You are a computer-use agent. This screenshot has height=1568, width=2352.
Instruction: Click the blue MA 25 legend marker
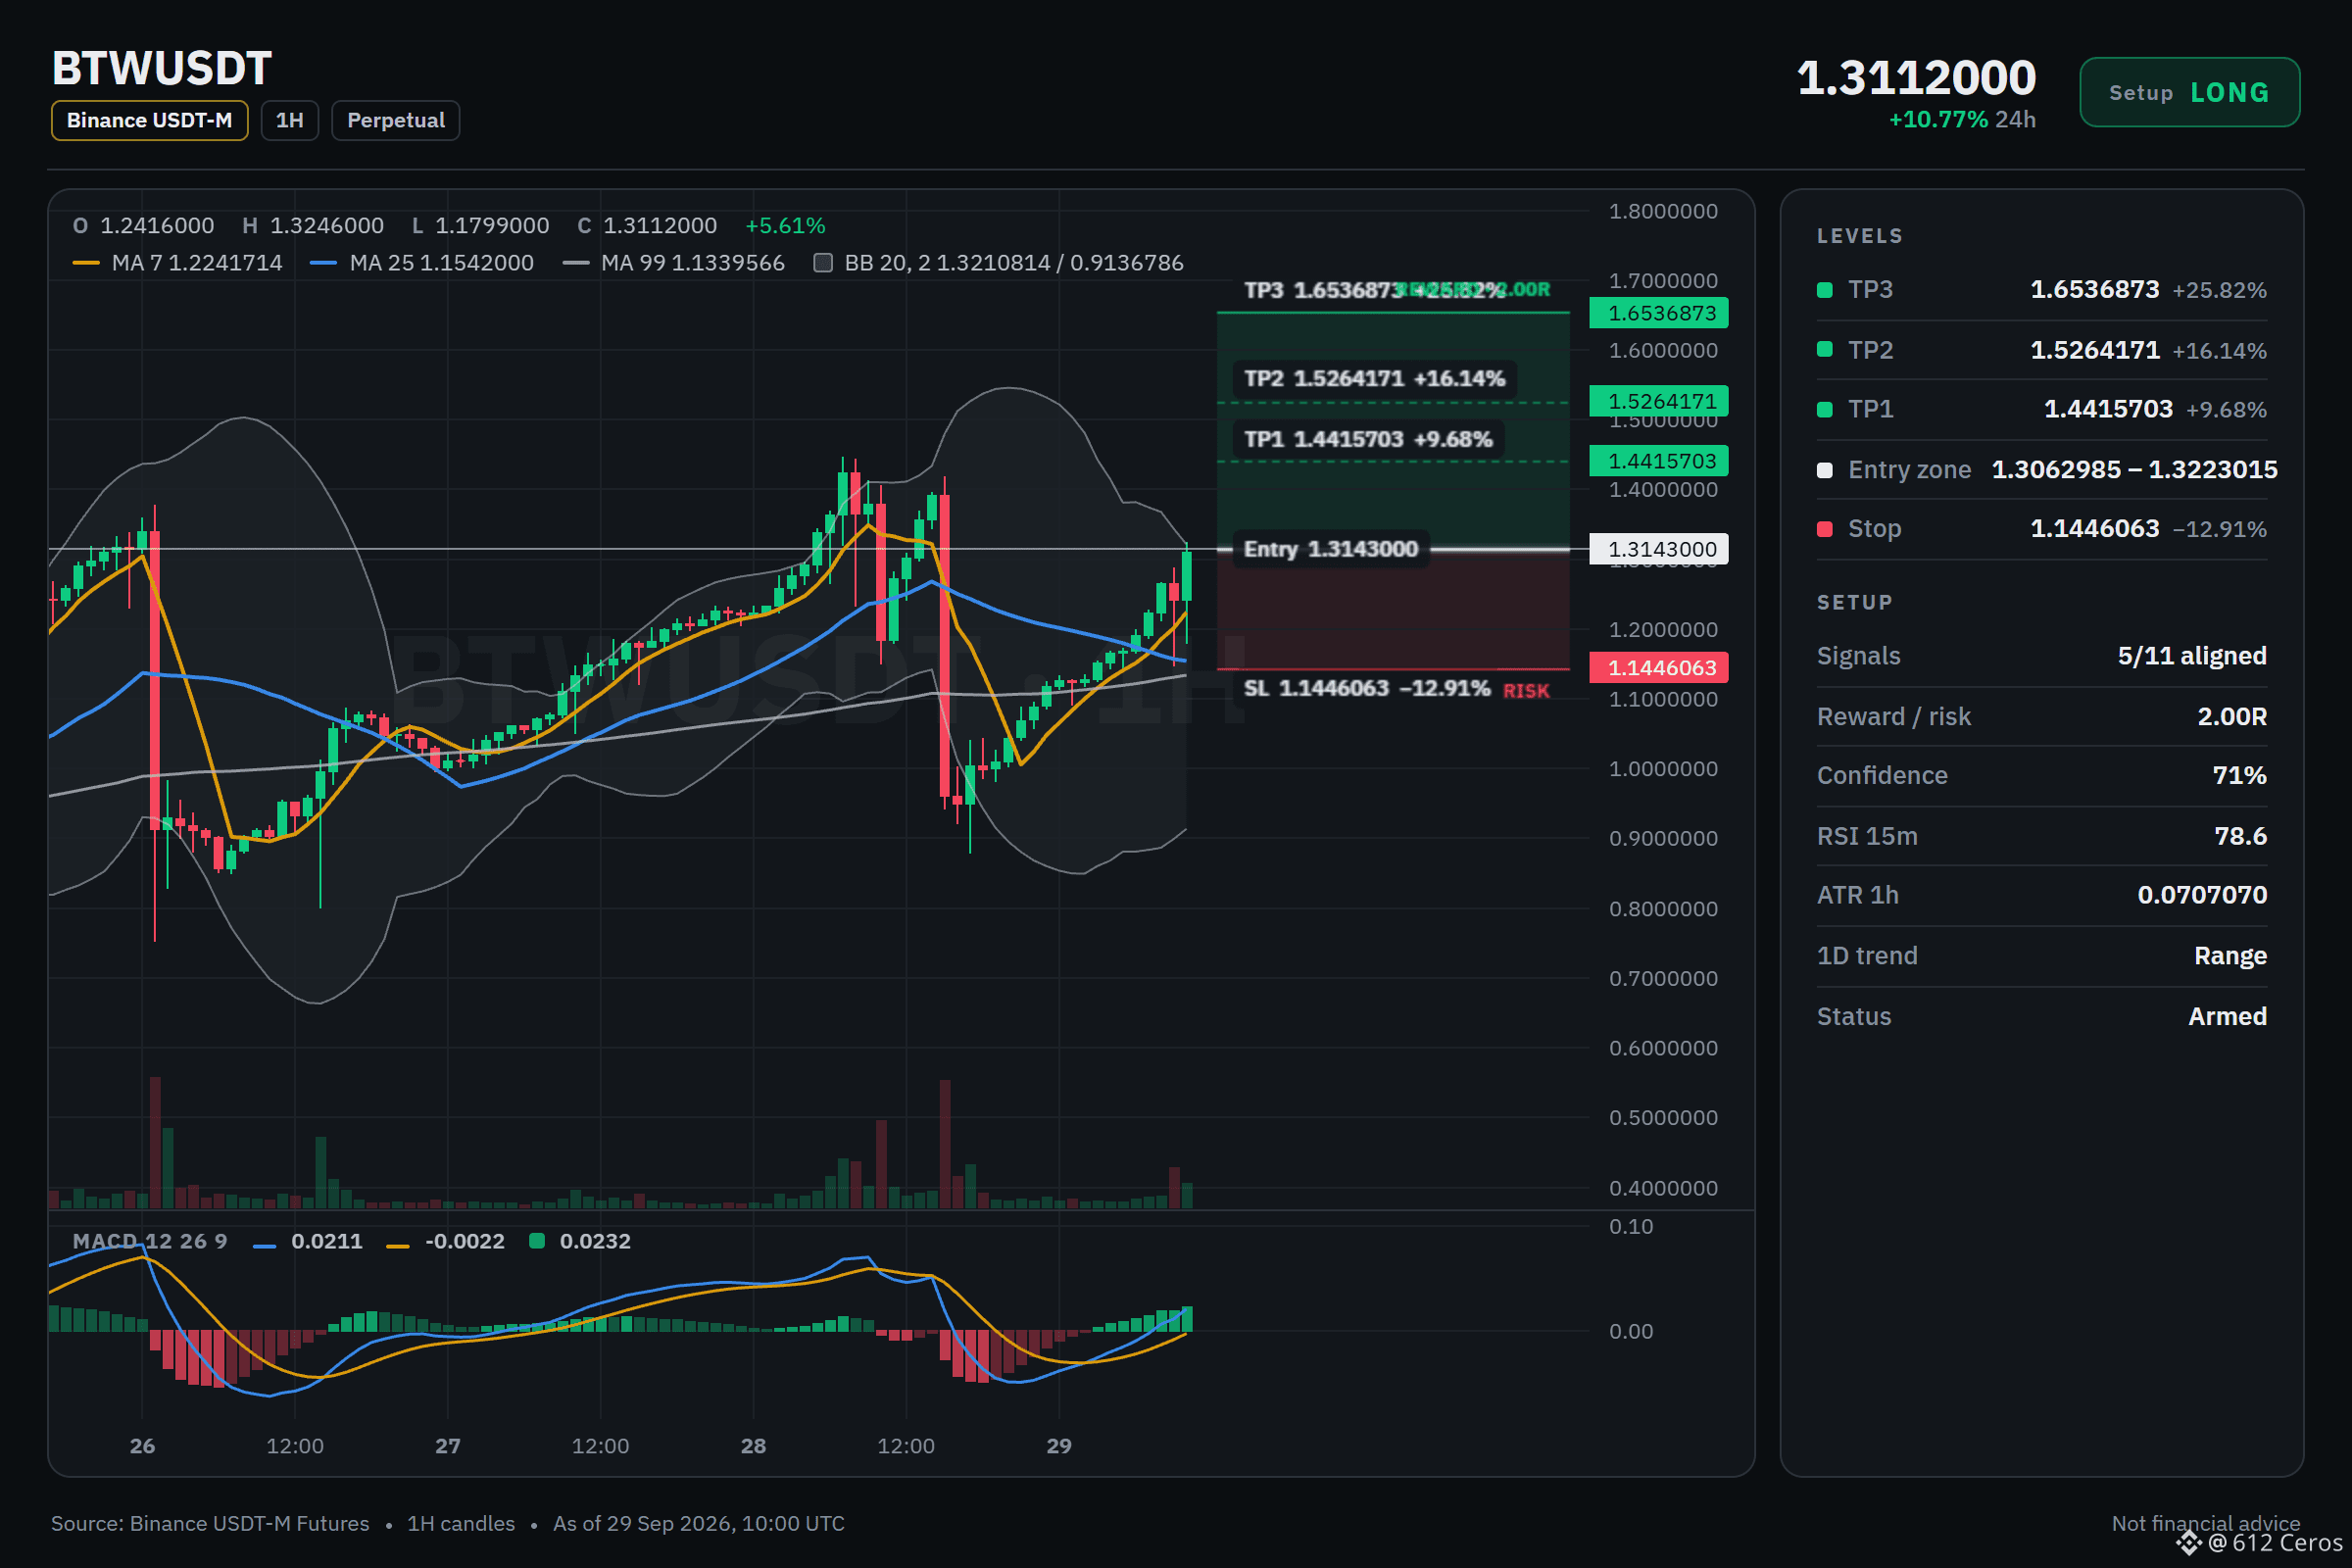click(323, 263)
